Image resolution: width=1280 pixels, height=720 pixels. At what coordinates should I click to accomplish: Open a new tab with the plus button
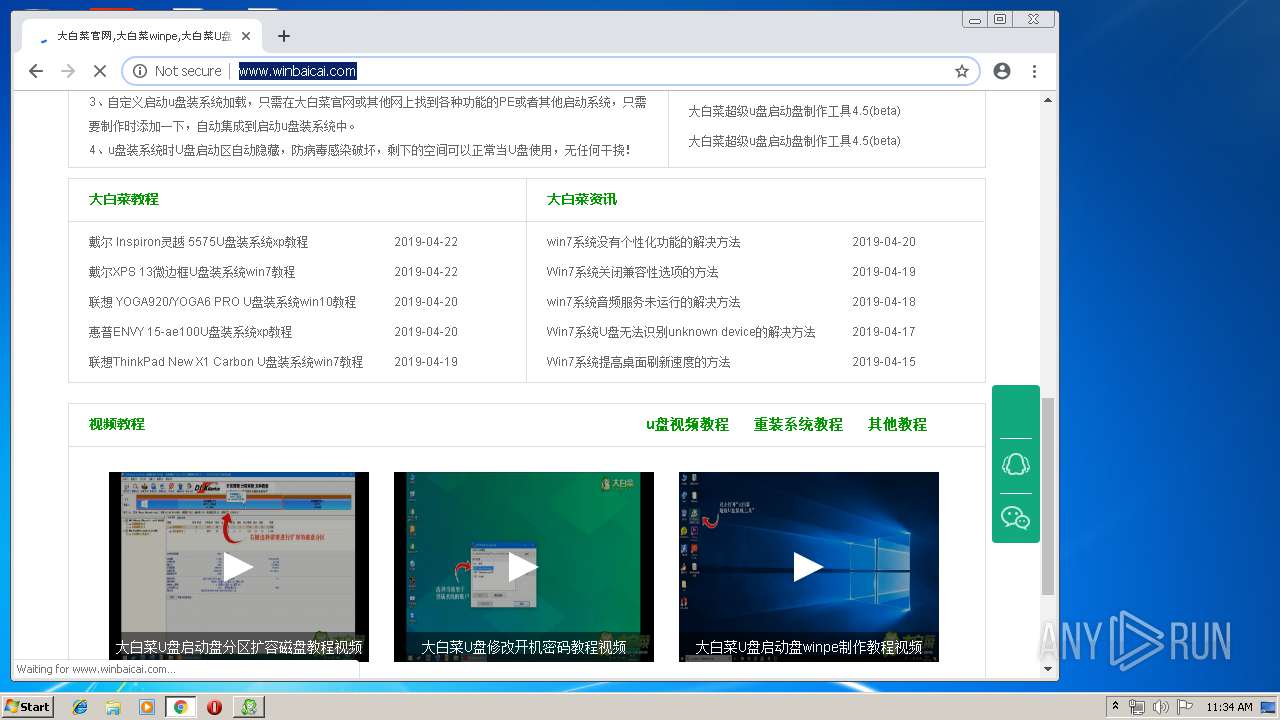coord(284,36)
